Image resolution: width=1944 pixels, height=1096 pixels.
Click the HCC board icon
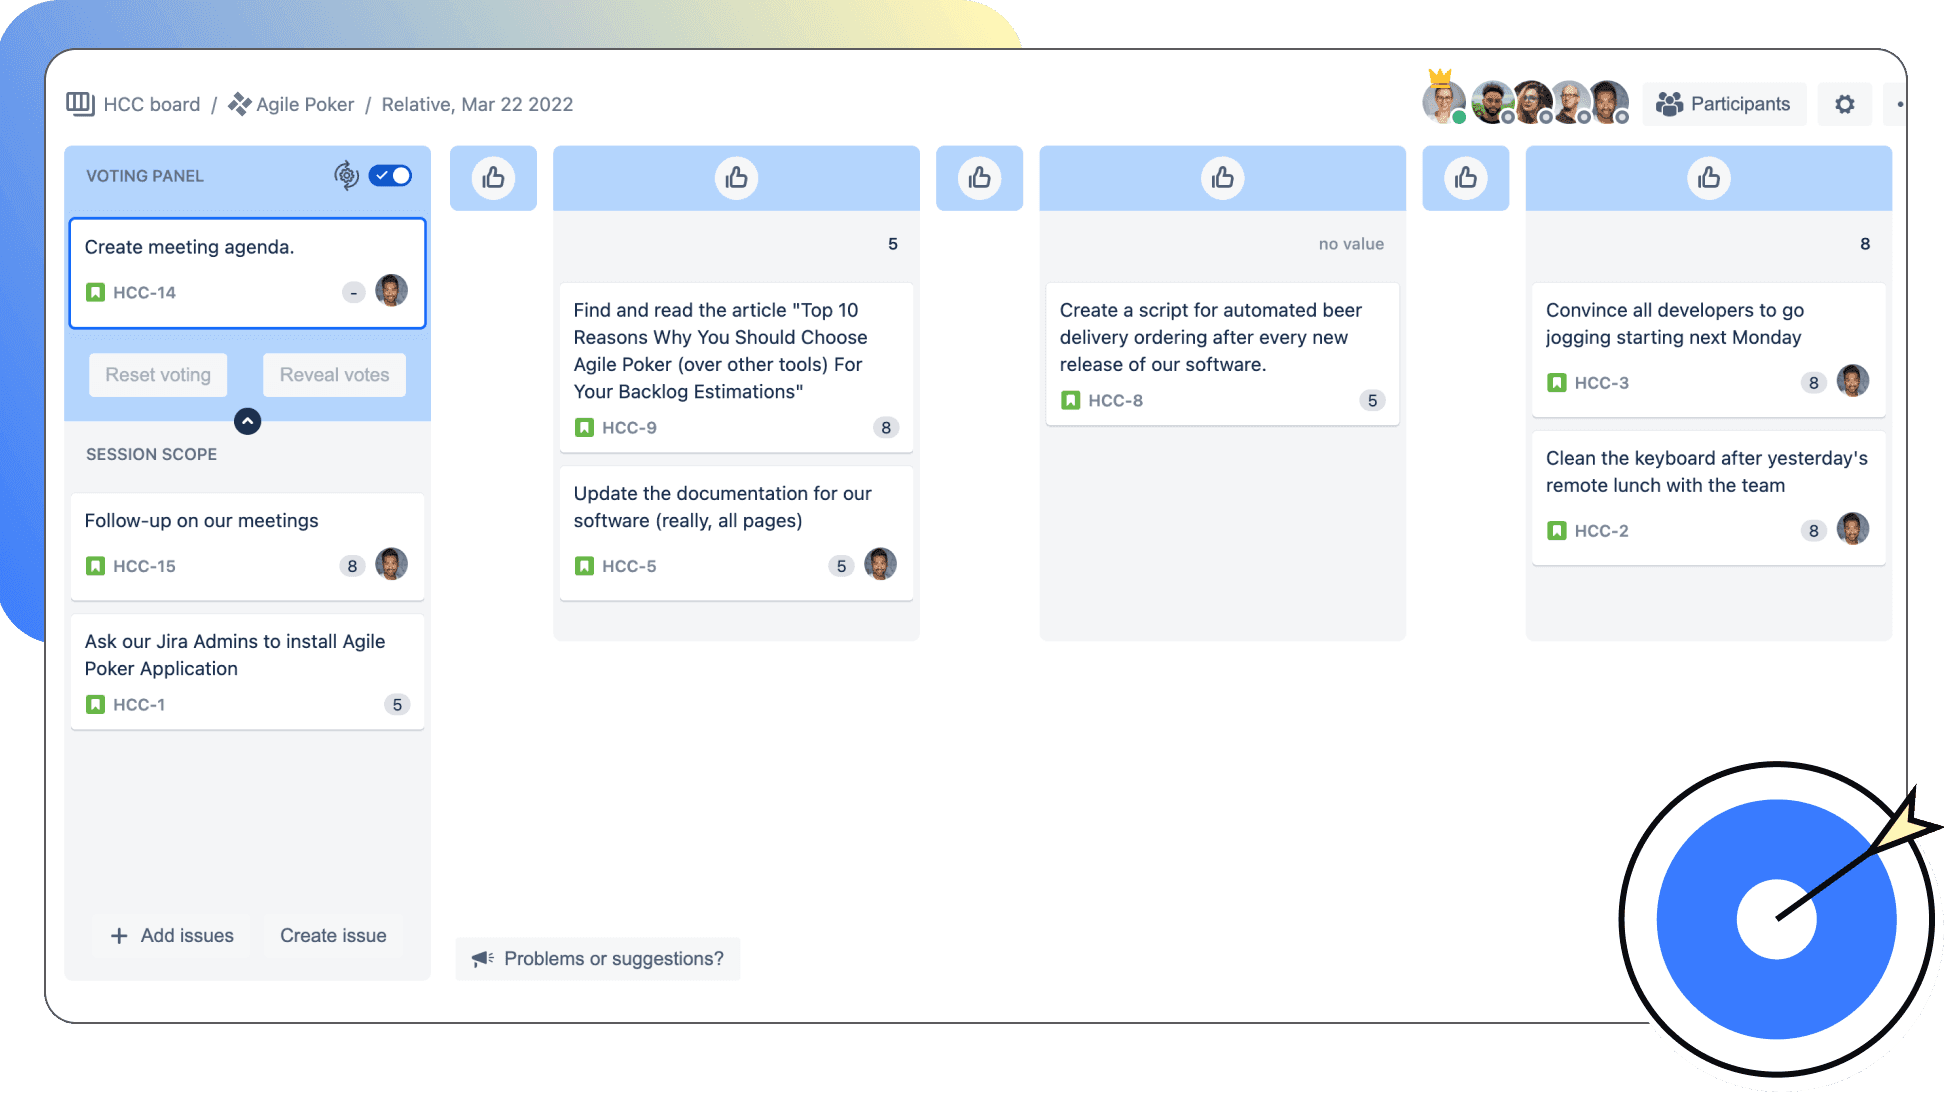point(84,105)
